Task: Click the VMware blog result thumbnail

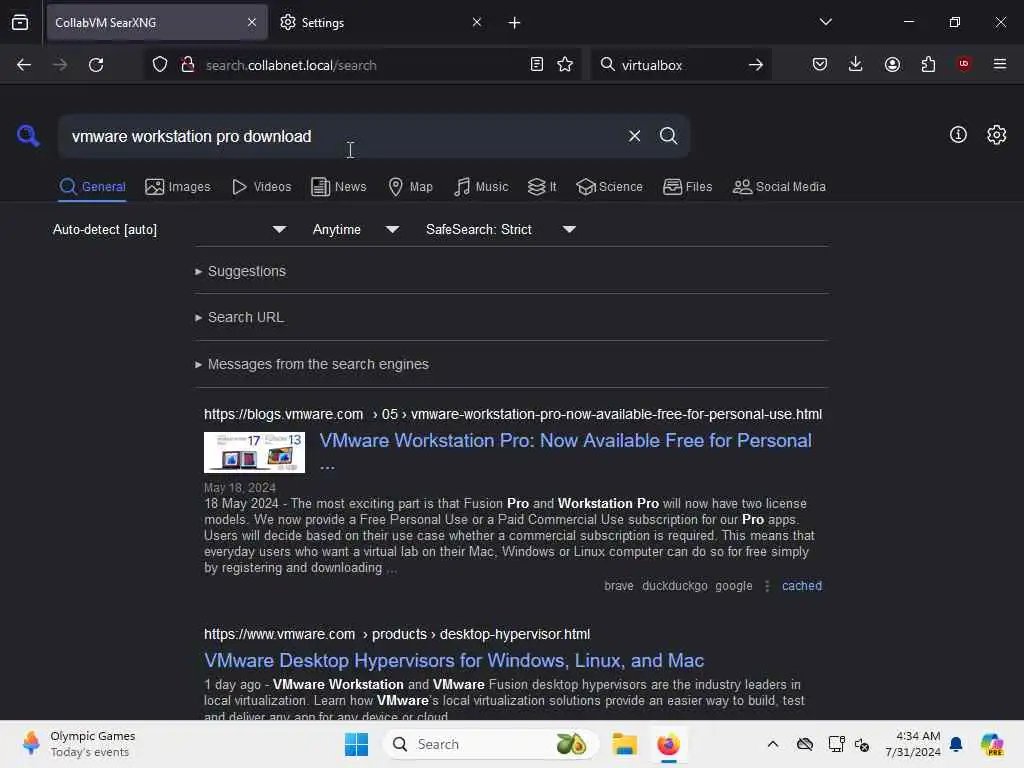Action: pos(254,452)
